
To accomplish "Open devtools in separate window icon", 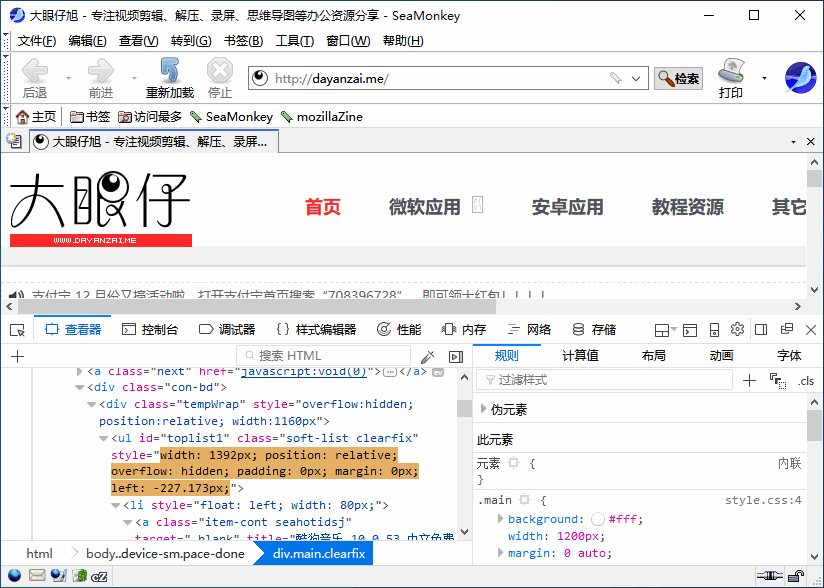I will [787, 329].
